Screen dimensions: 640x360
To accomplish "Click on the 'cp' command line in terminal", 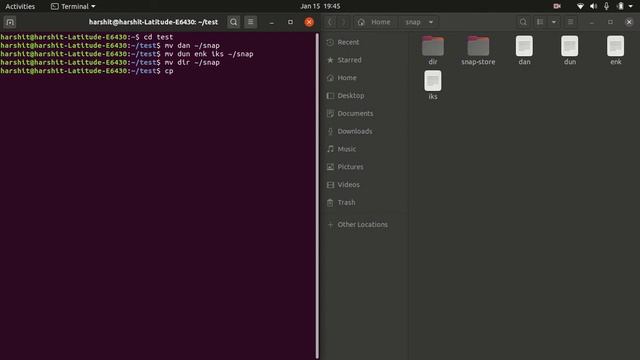I will (87, 71).
